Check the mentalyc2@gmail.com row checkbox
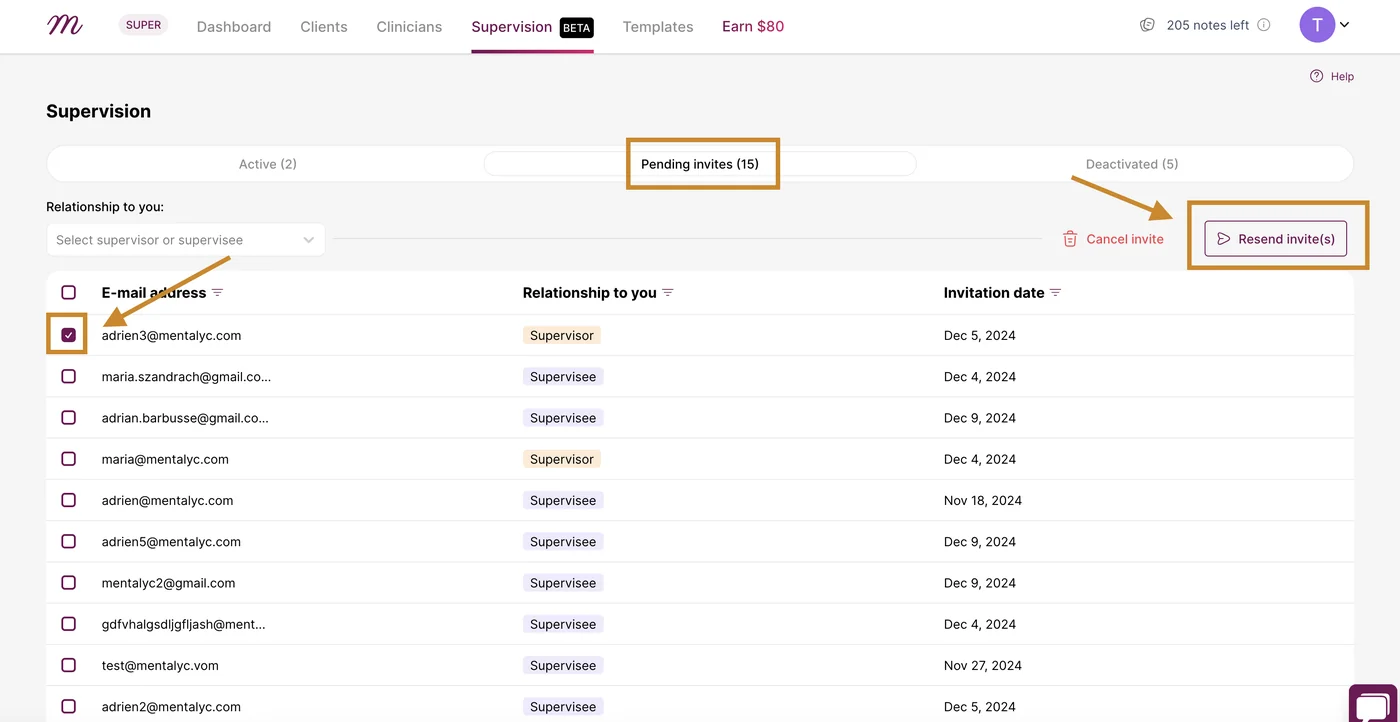Screen dimensions: 1400x722 click(x=69, y=583)
